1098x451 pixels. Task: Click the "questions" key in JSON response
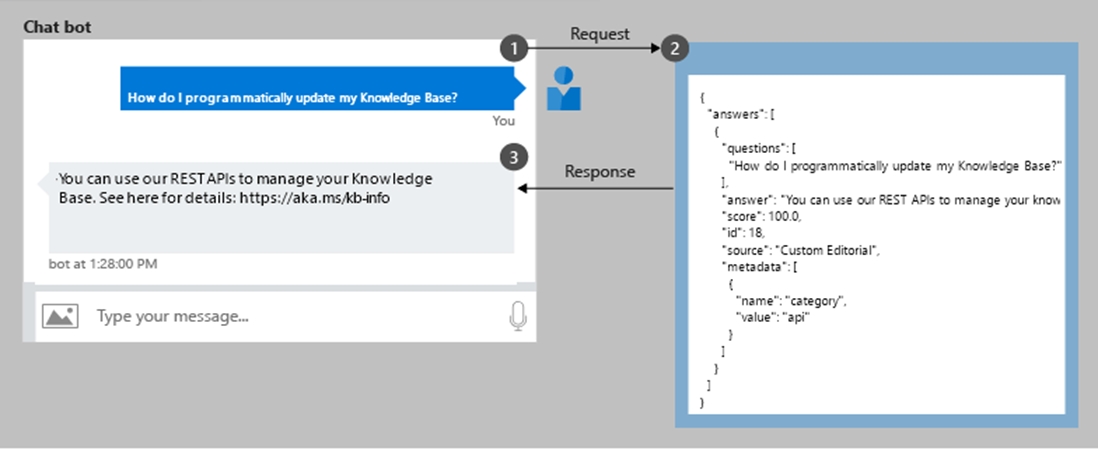(754, 147)
